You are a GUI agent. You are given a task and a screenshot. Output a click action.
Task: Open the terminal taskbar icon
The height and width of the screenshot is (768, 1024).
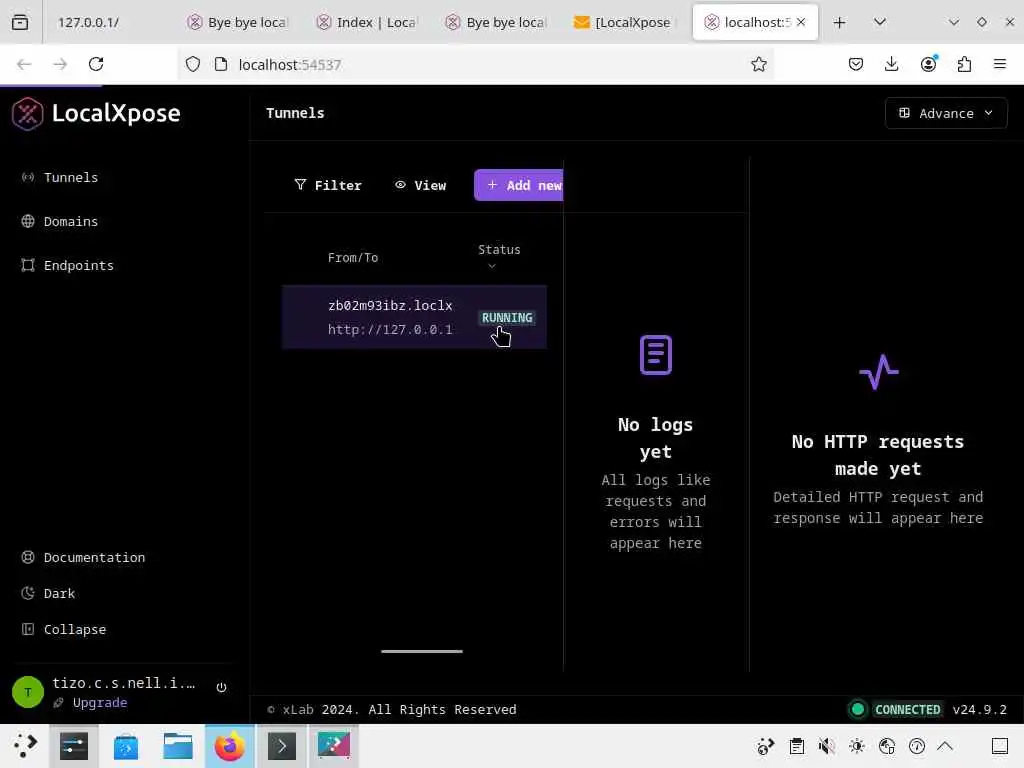(282, 746)
